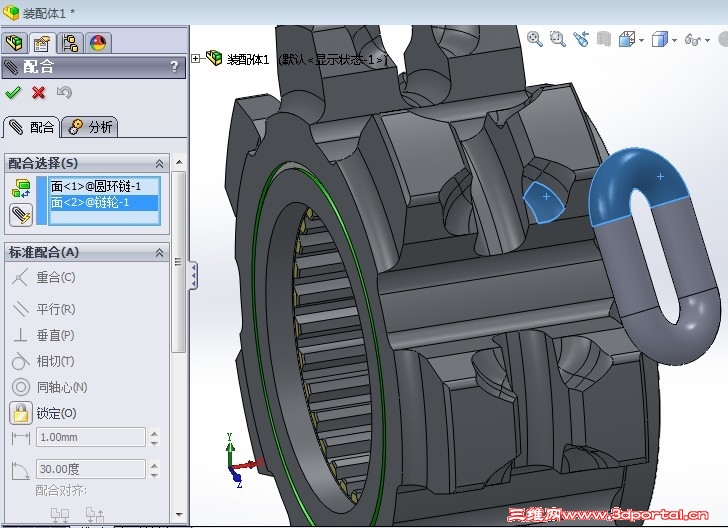Open the PropertyManager tab
Image resolution: width=728 pixels, height=528 pixels.
pyautogui.click(x=42, y=43)
